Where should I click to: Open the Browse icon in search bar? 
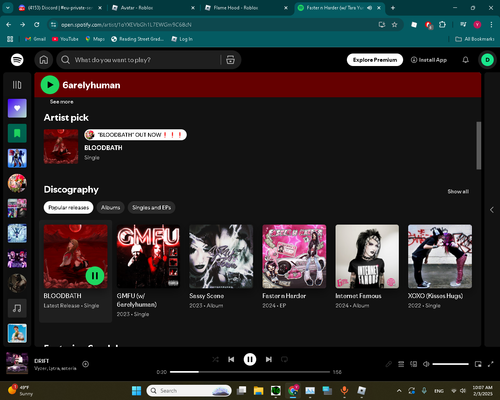tap(230, 60)
